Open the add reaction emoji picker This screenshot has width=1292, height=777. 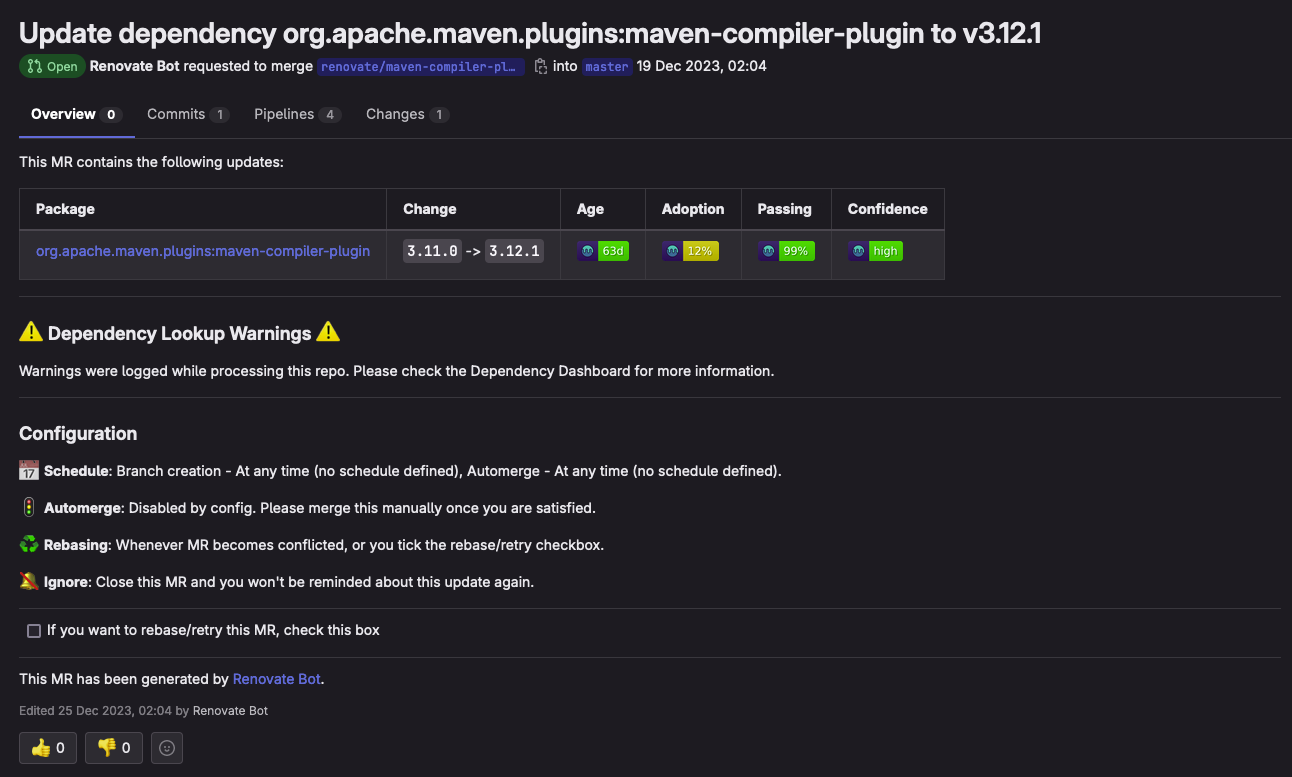167,748
